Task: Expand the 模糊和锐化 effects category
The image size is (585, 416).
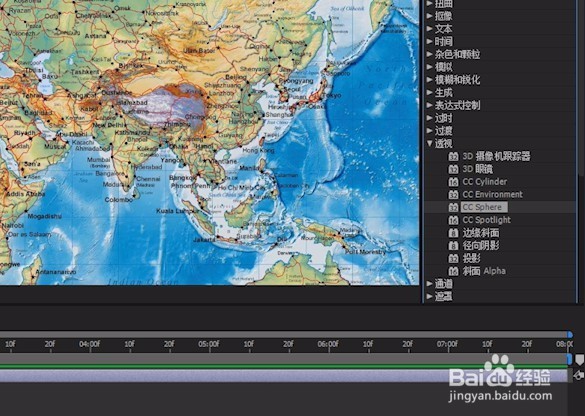Action: click(430, 79)
